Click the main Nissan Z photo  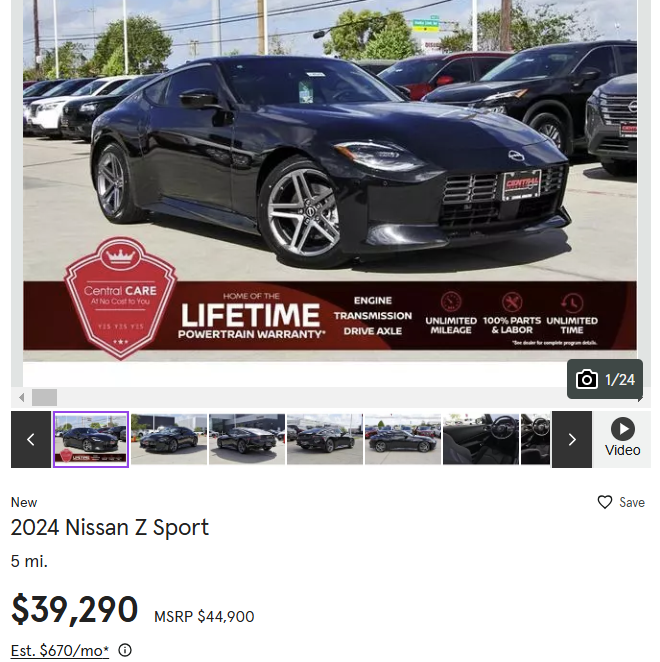coord(330,181)
